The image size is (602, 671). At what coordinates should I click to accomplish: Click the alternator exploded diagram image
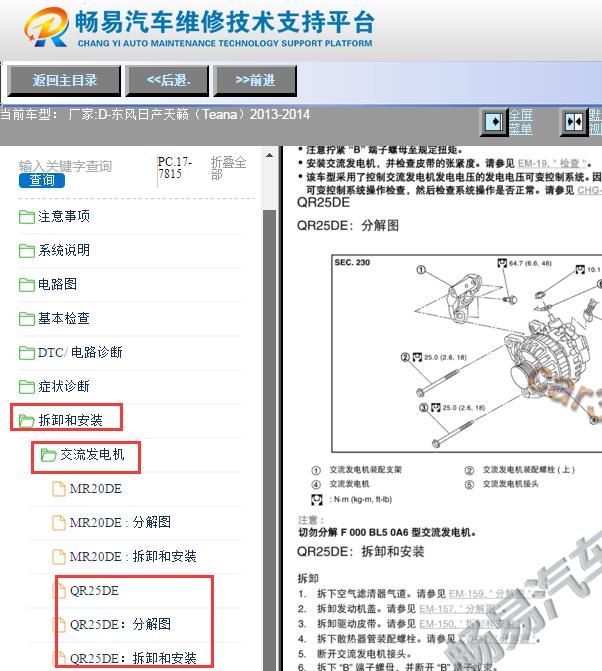[467, 353]
